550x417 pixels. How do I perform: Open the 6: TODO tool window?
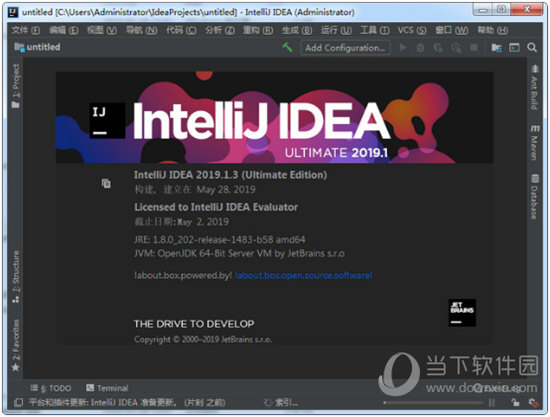pyautogui.click(x=51, y=388)
